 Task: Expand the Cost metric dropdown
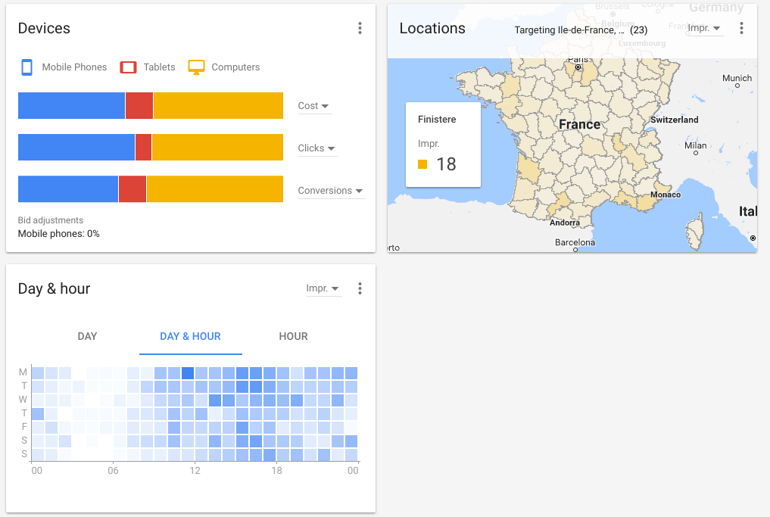point(314,106)
